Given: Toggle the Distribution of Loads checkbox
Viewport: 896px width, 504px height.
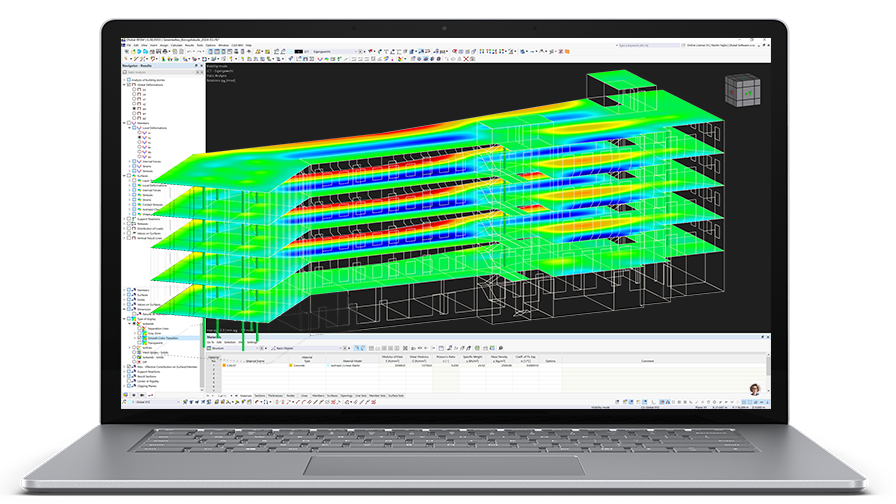Looking at the screenshot, I should 129,229.
